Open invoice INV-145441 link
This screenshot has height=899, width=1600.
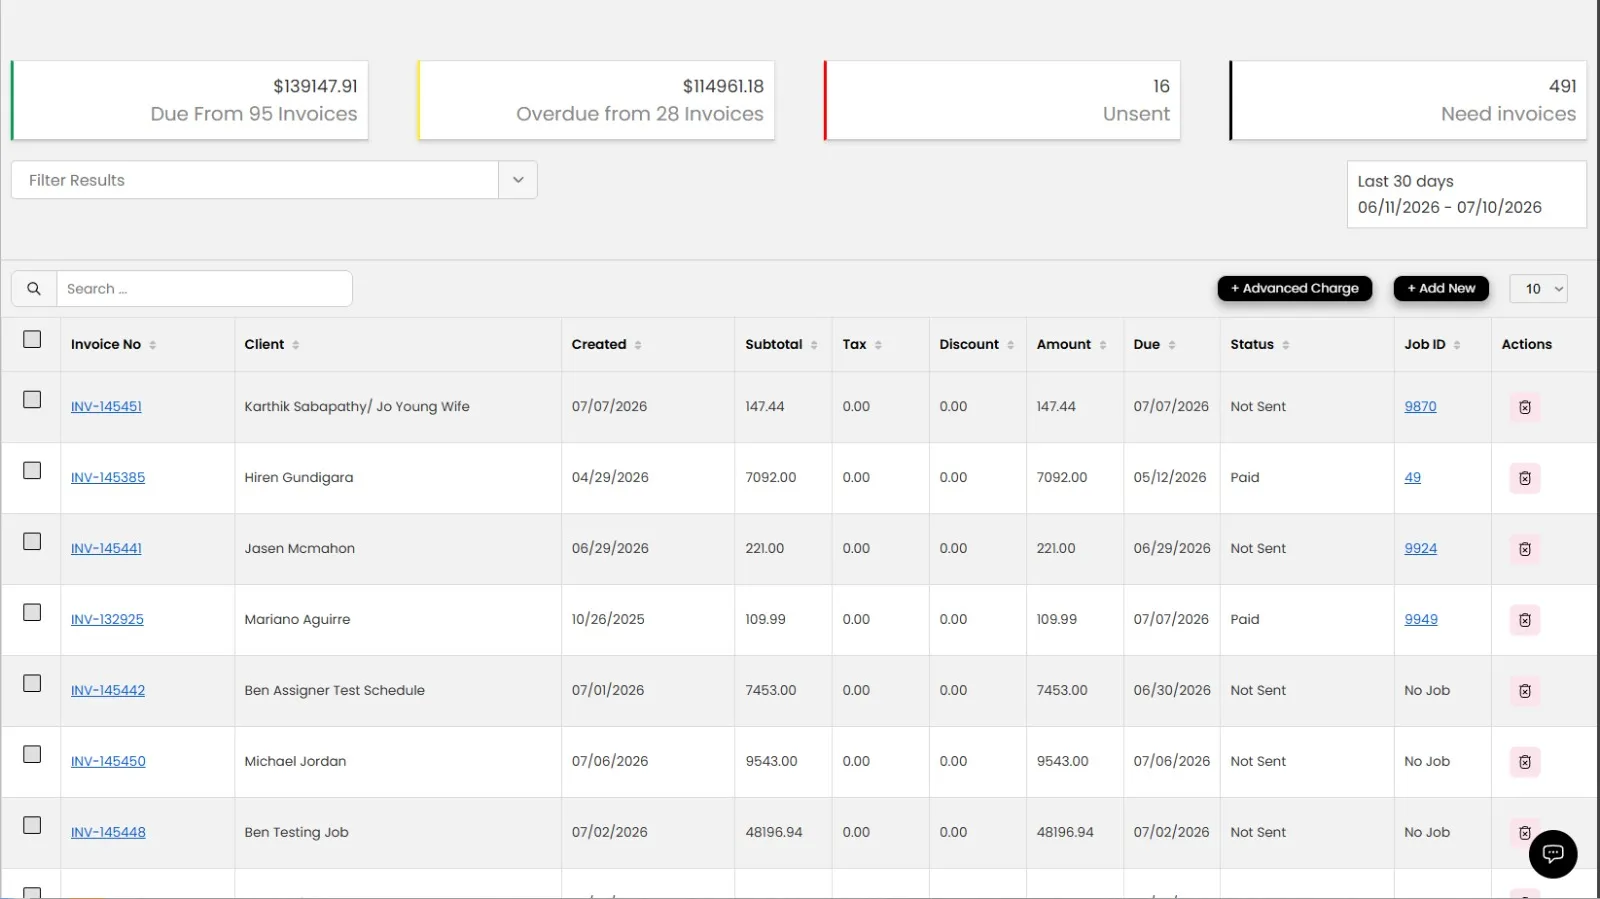(106, 549)
